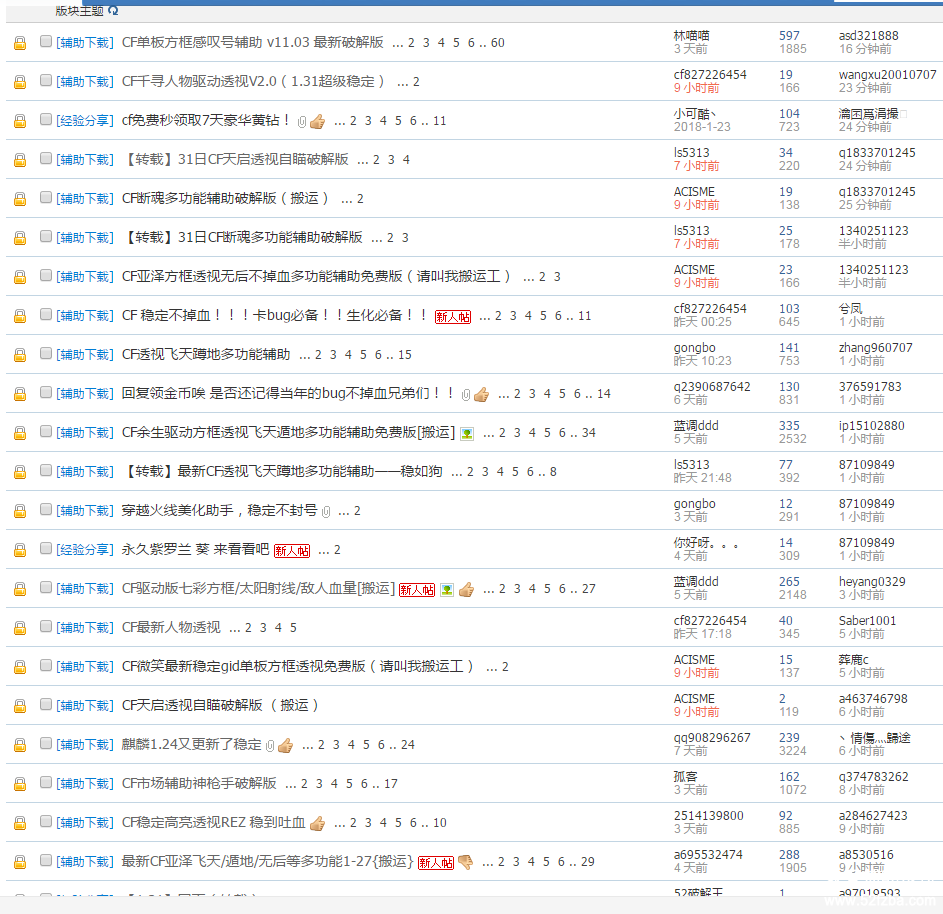
Task: Open thread 穿越火线美化助手，稳定不封号
Action: coord(220,510)
